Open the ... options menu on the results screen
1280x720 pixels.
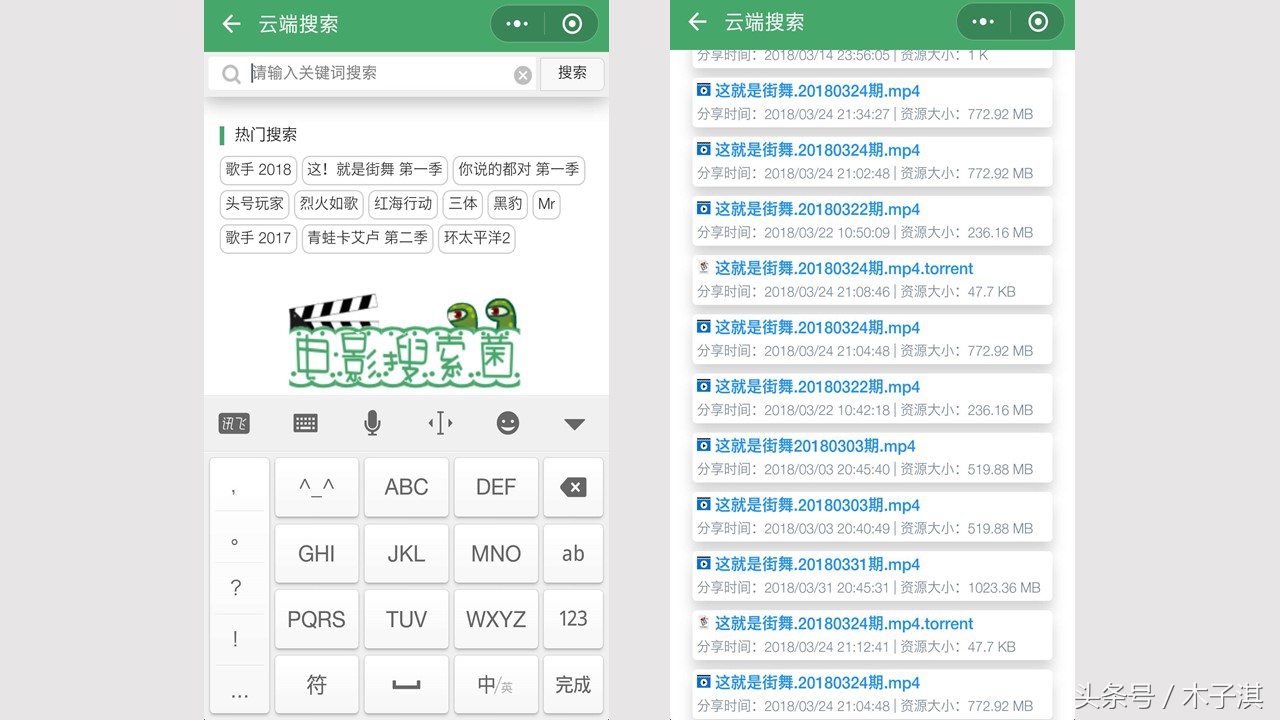[982, 21]
